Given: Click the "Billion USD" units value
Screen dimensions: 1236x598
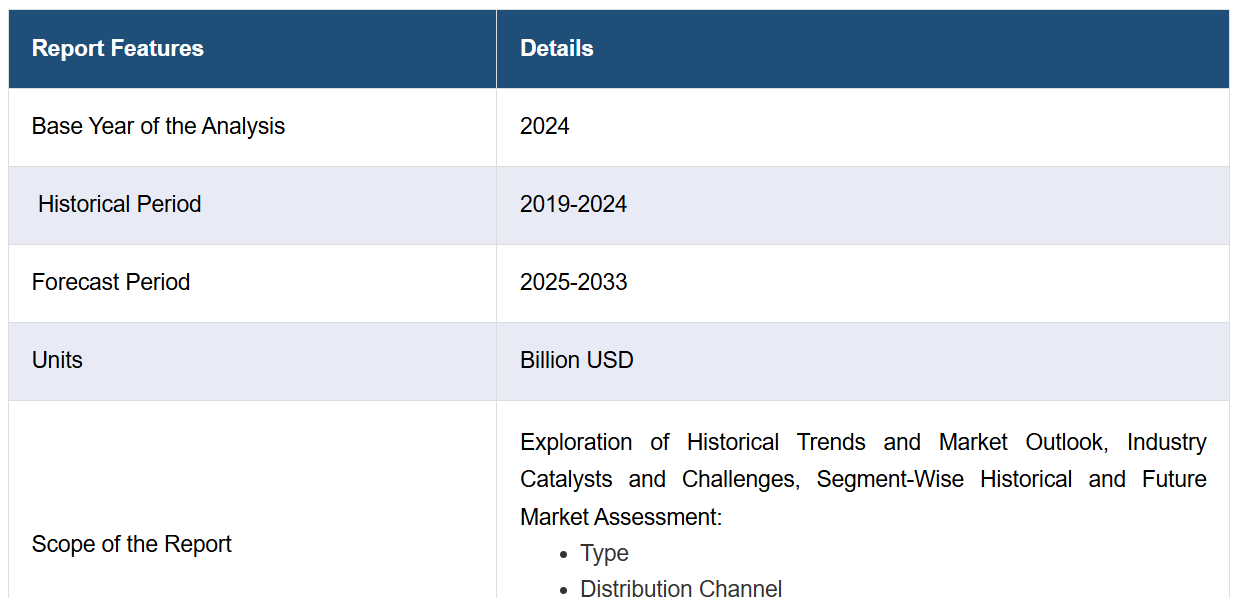Looking at the screenshot, I should pyautogui.click(x=576, y=360).
